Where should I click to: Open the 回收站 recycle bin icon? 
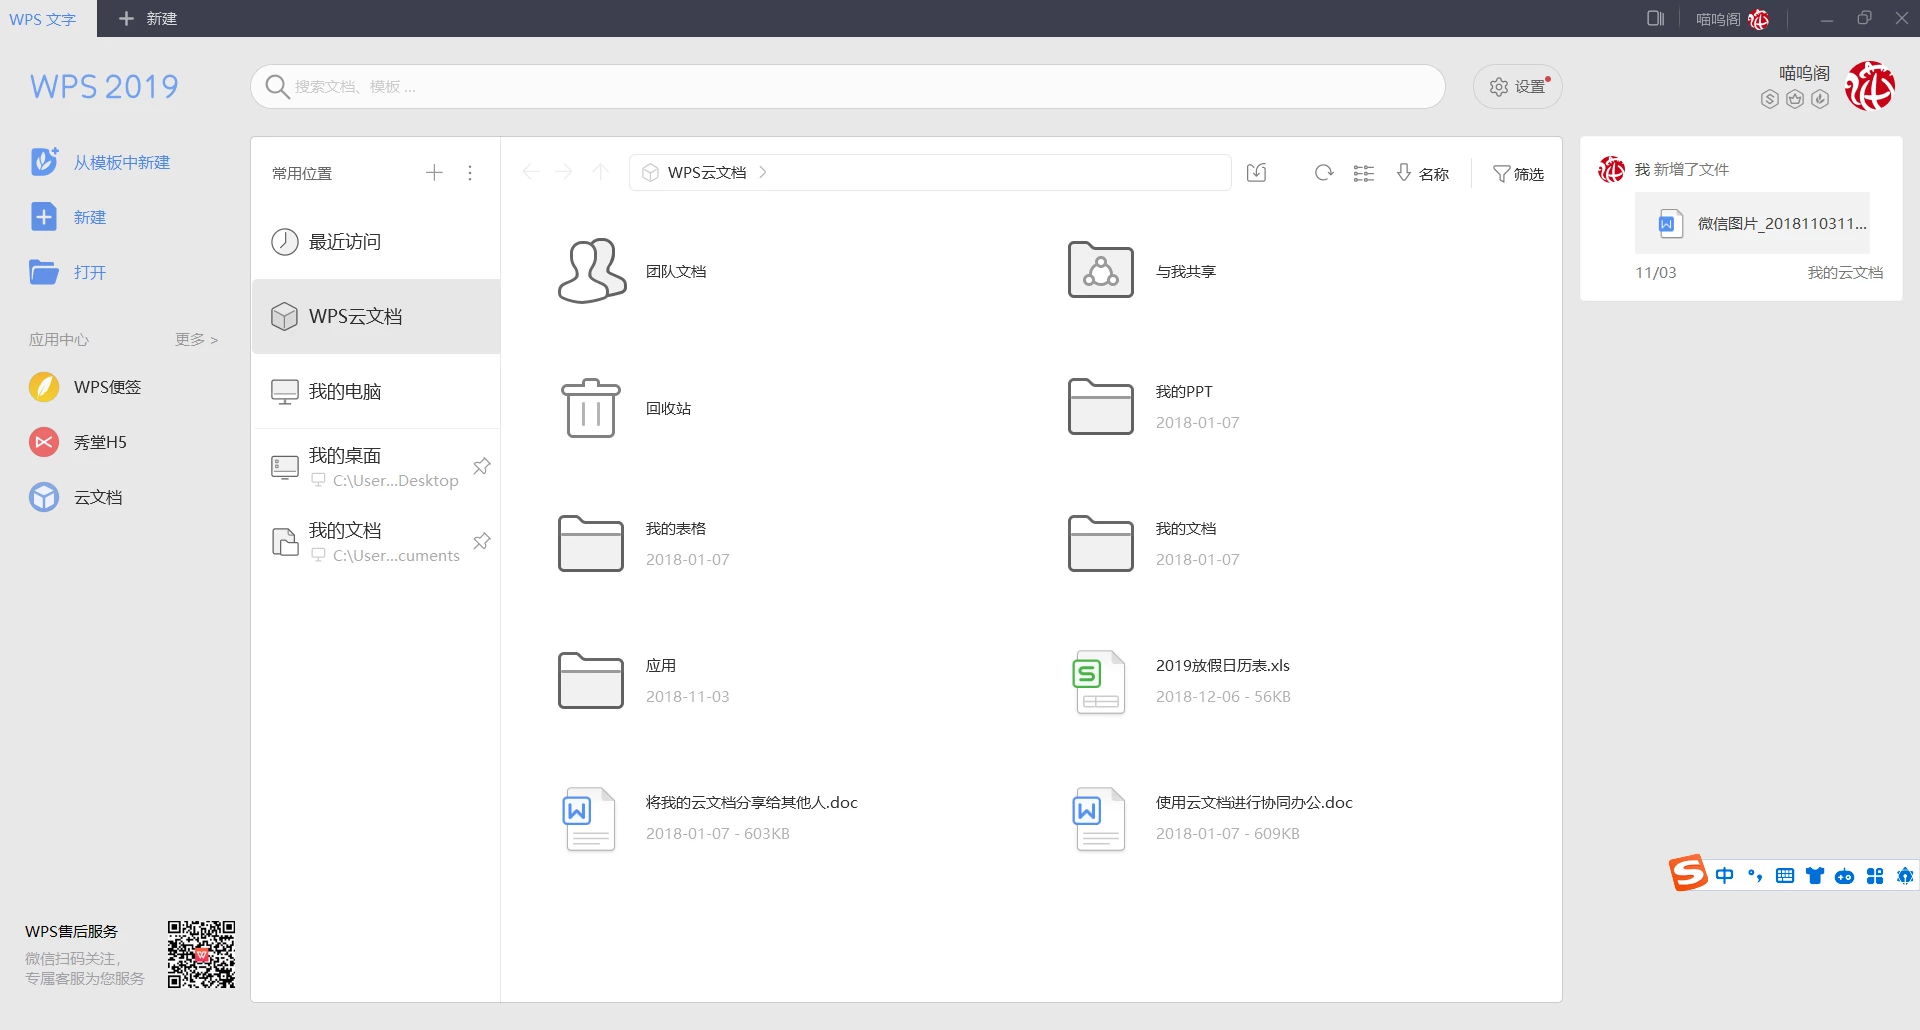[591, 408]
